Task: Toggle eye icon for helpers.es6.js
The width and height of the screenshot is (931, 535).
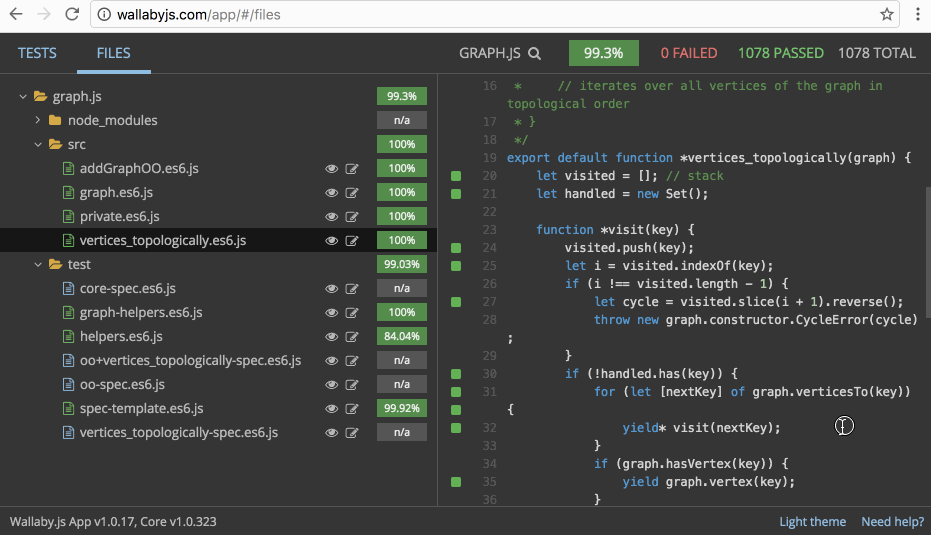Action: (x=331, y=337)
